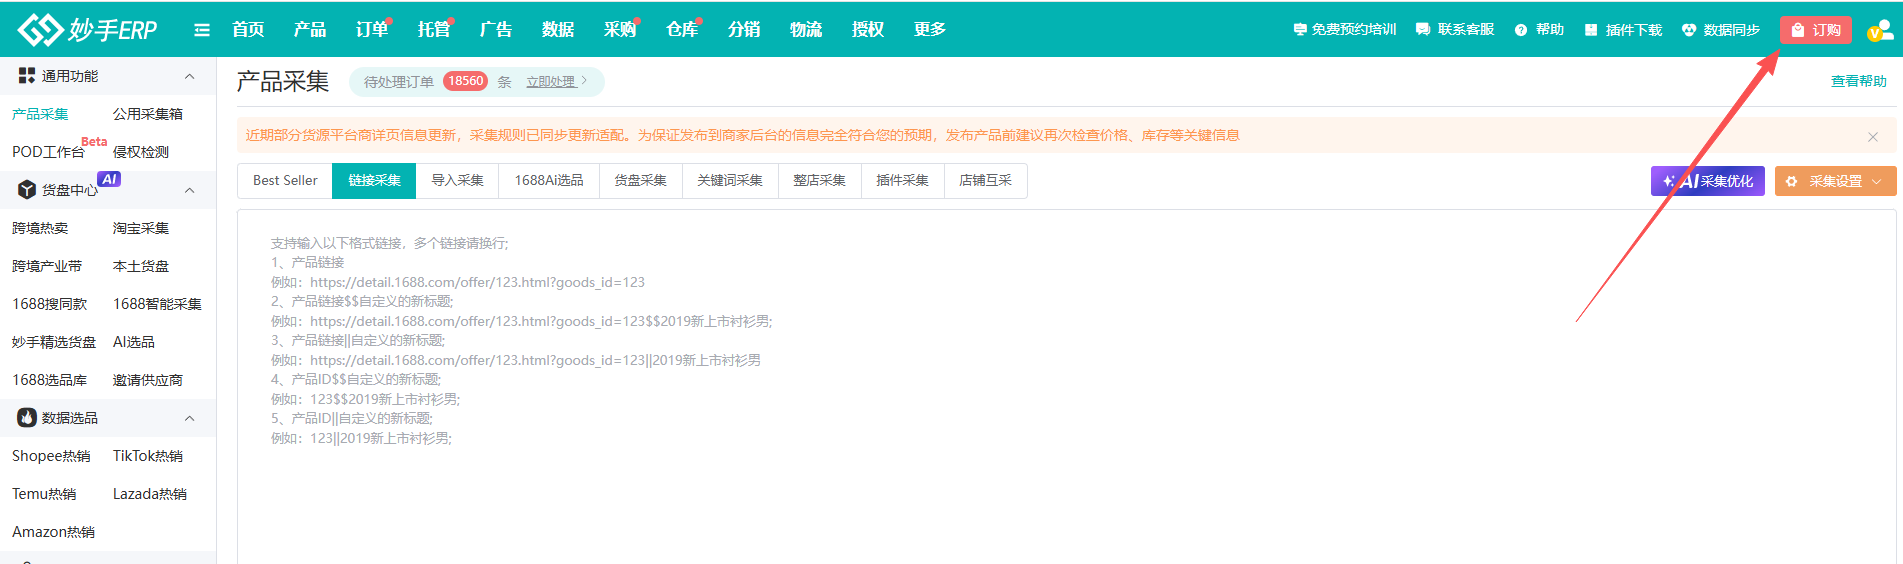
Task: Open the 仓库 menu
Action: 682,29
